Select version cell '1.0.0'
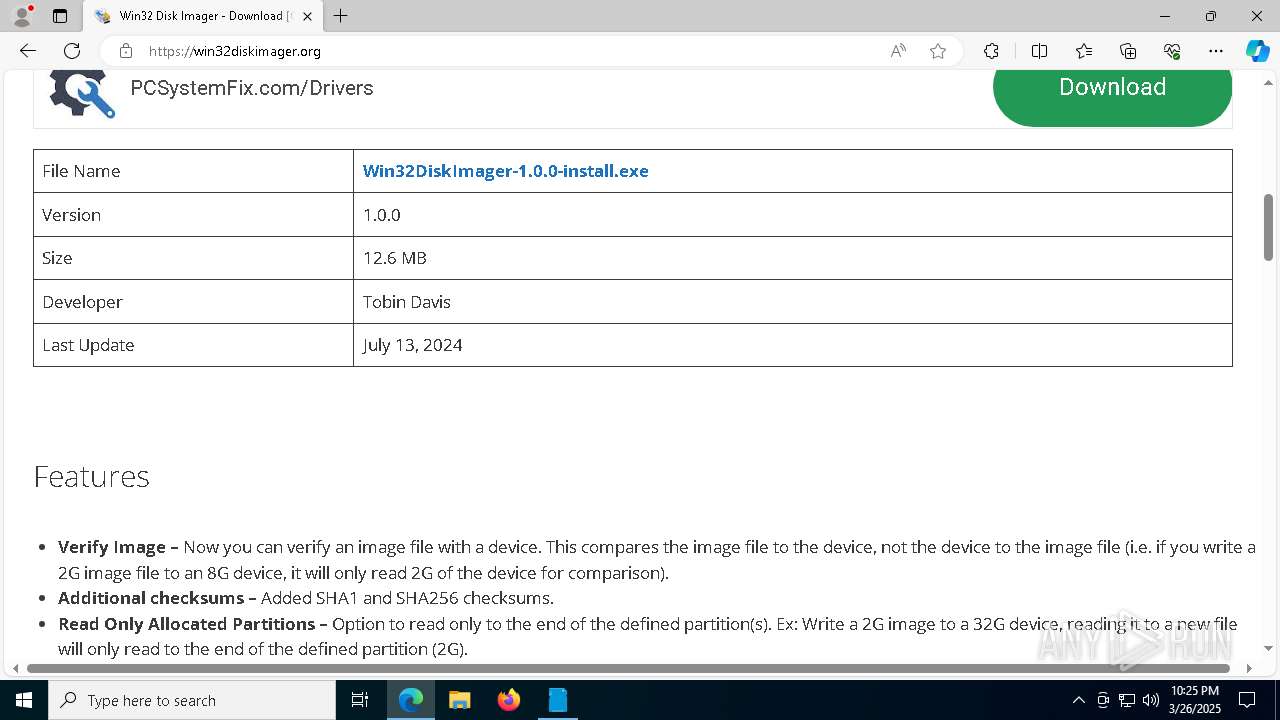Screen dimensions: 1280x720 [x=381, y=215]
